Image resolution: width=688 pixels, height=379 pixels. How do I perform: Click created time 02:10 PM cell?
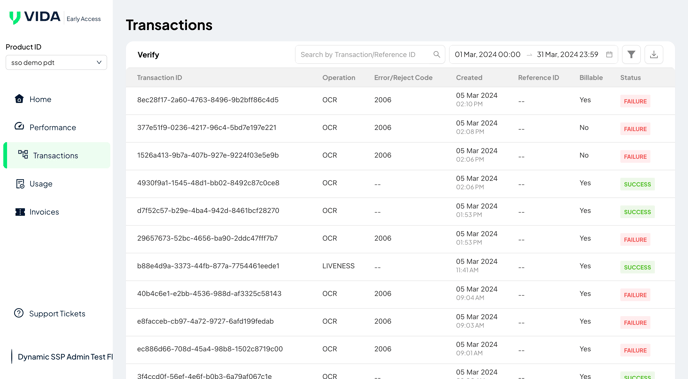point(469,104)
